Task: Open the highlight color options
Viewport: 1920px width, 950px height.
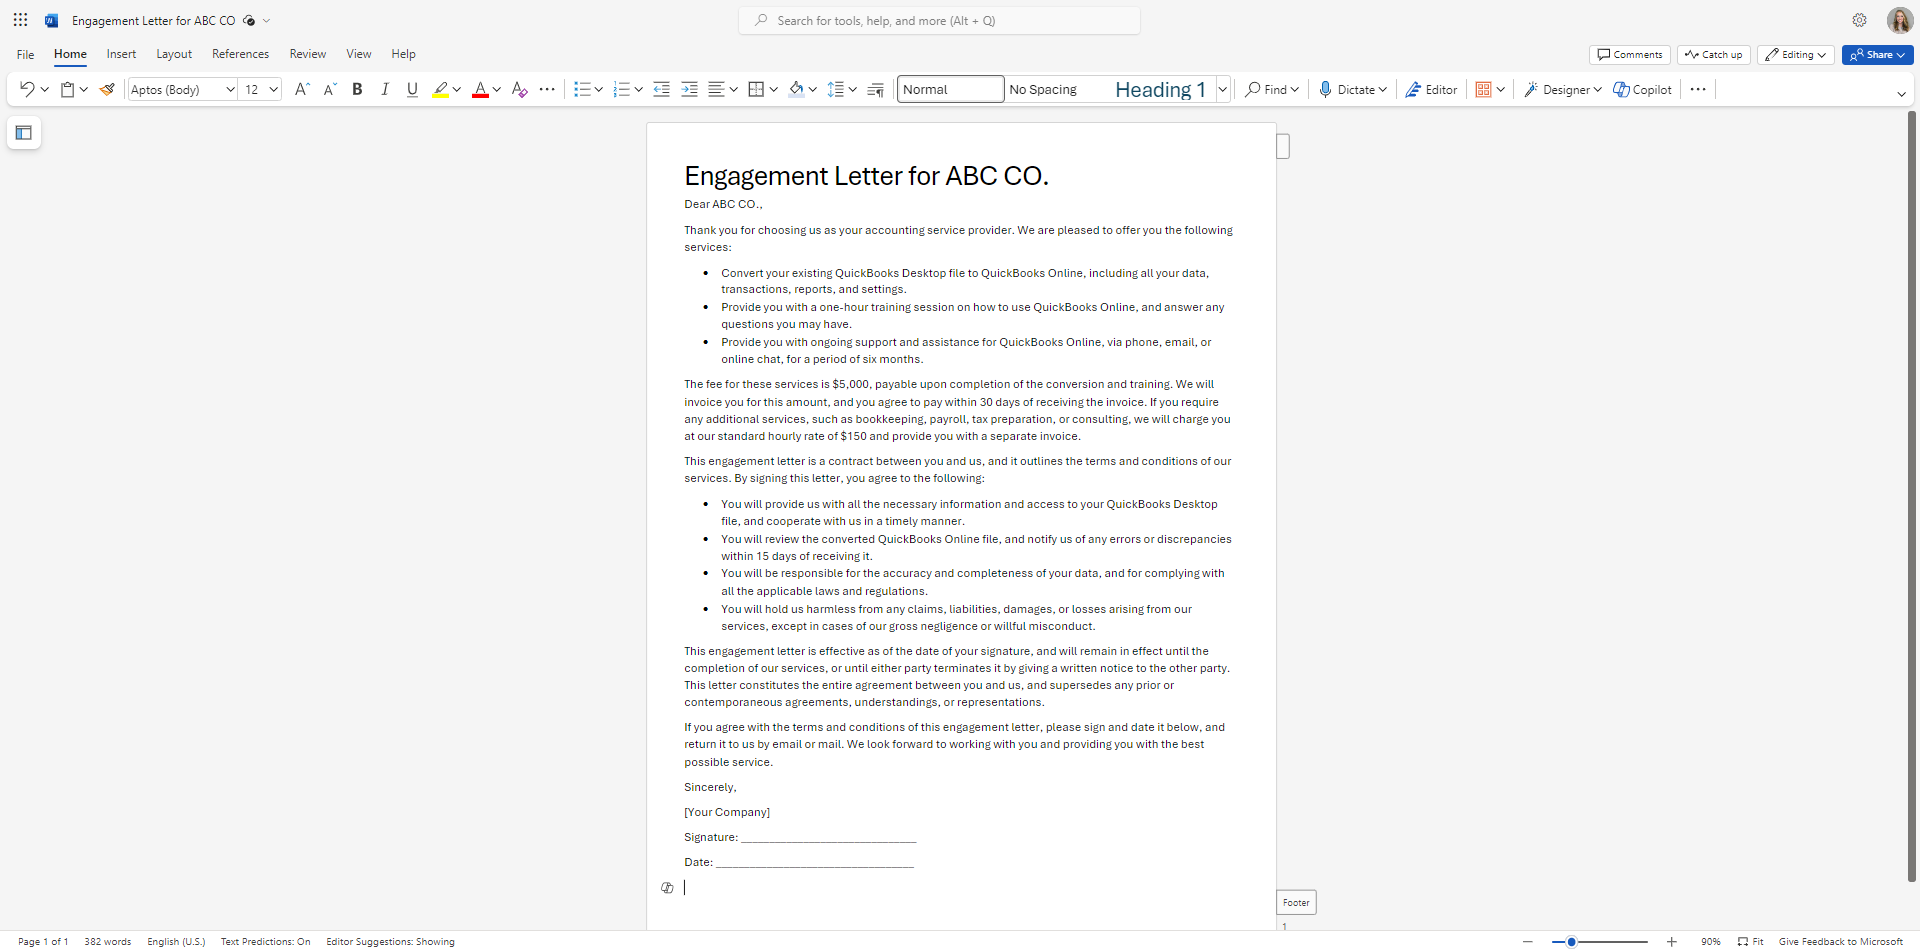Action: [x=458, y=89]
